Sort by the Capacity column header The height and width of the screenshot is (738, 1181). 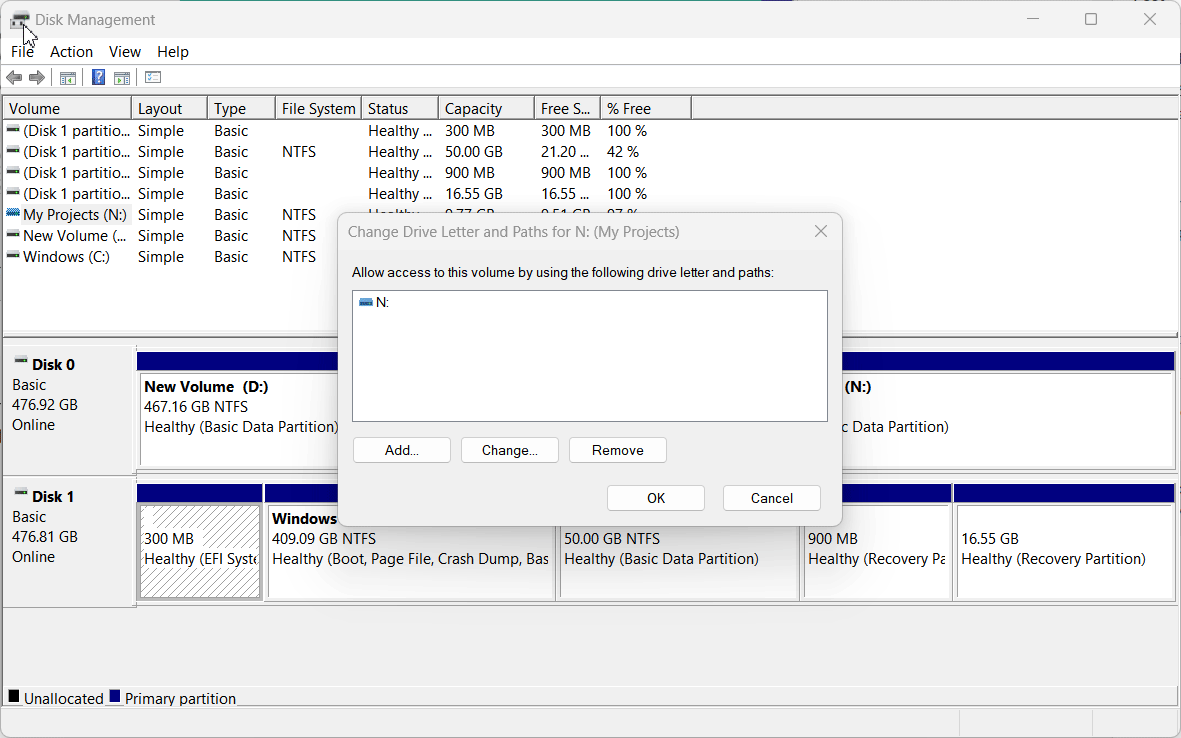pos(487,108)
